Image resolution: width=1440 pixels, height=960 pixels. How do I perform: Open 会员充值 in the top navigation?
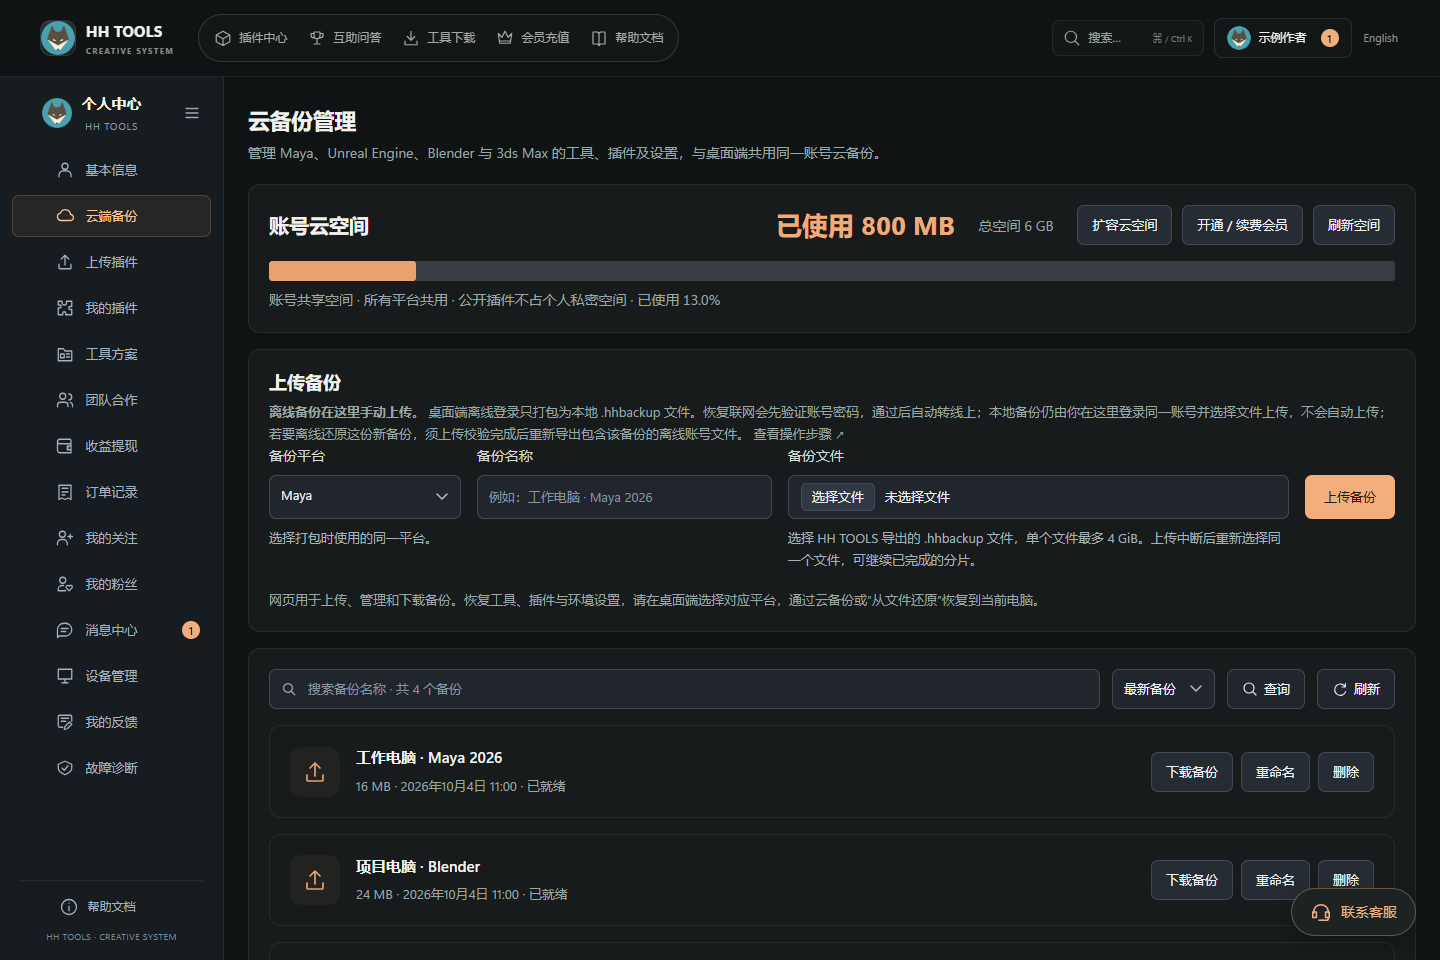533,38
